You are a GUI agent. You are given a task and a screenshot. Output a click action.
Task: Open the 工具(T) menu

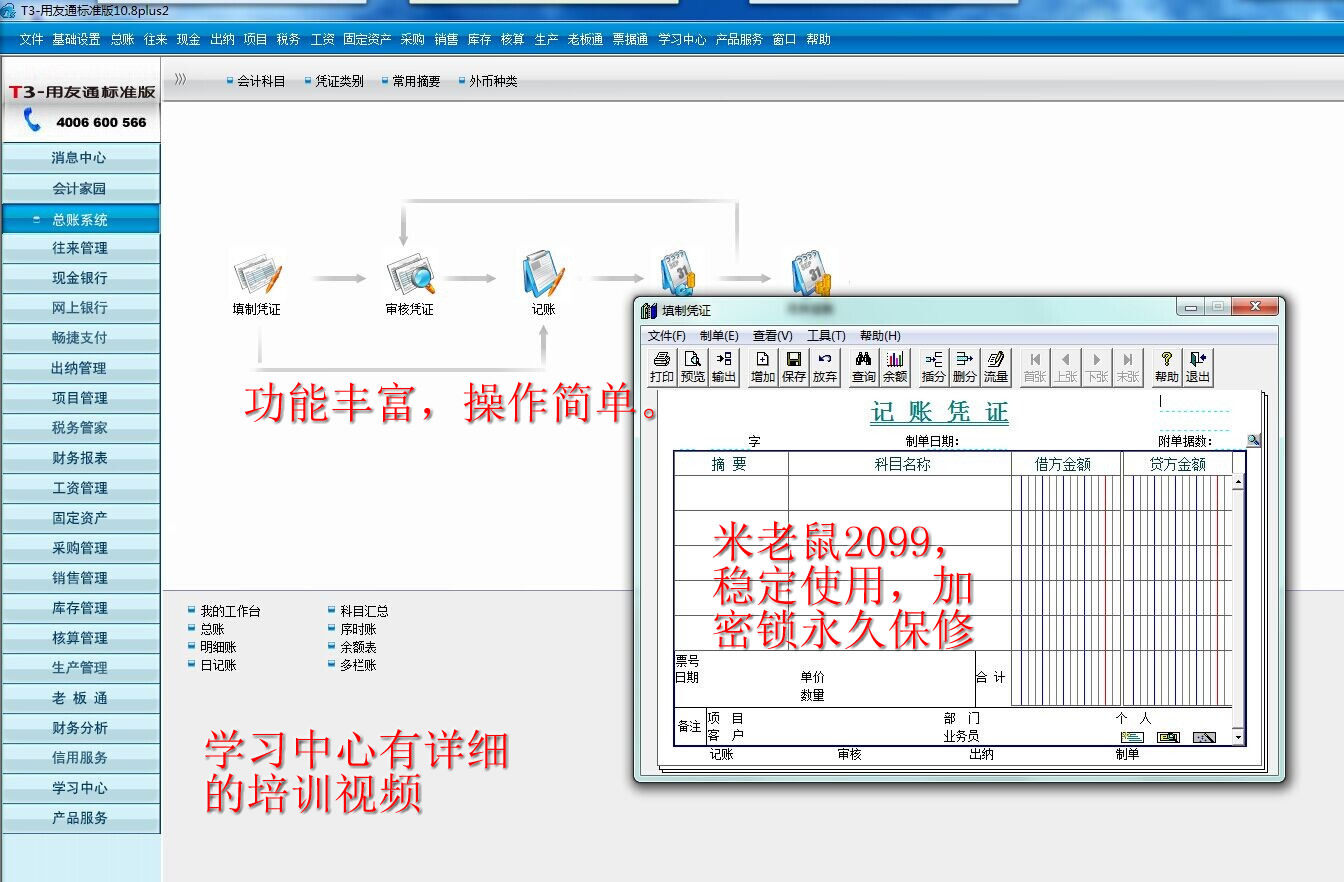[826, 336]
